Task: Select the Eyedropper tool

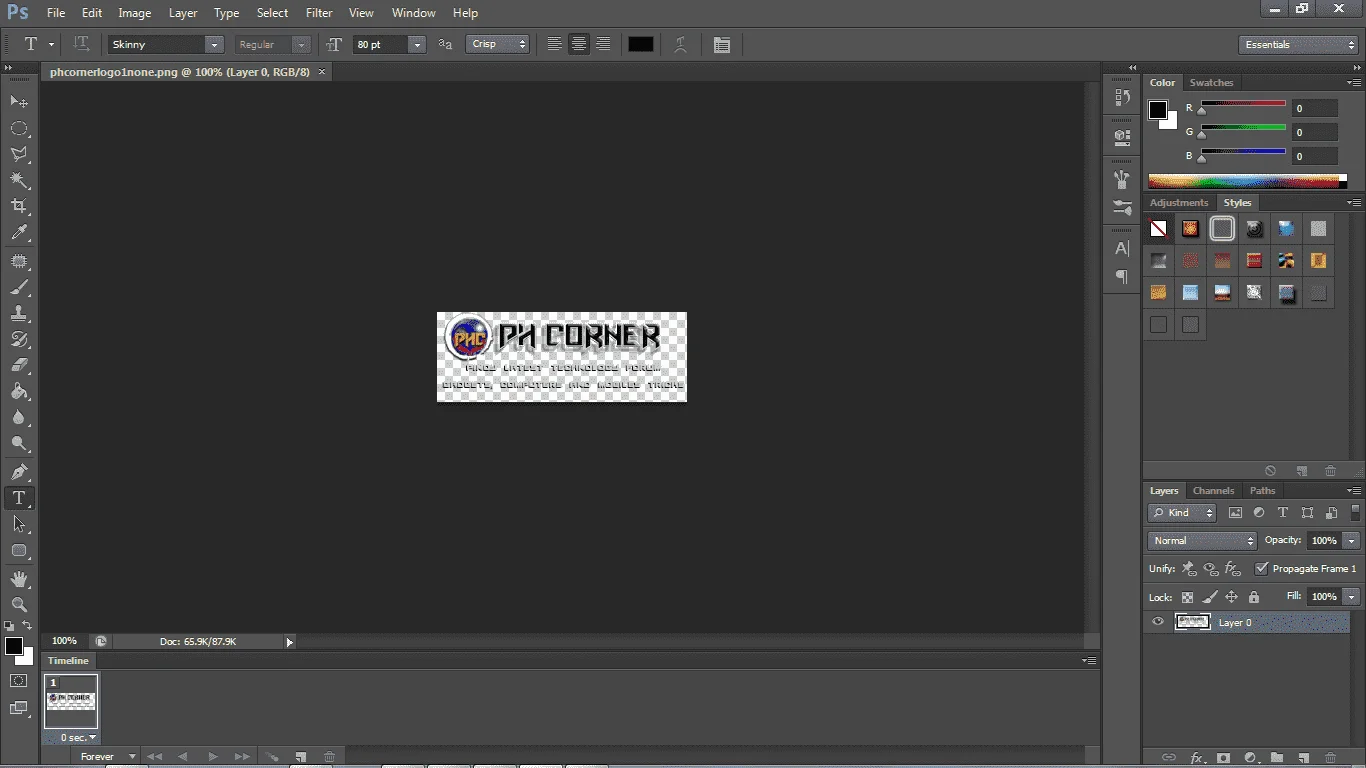Action: [x=19, y=232]
